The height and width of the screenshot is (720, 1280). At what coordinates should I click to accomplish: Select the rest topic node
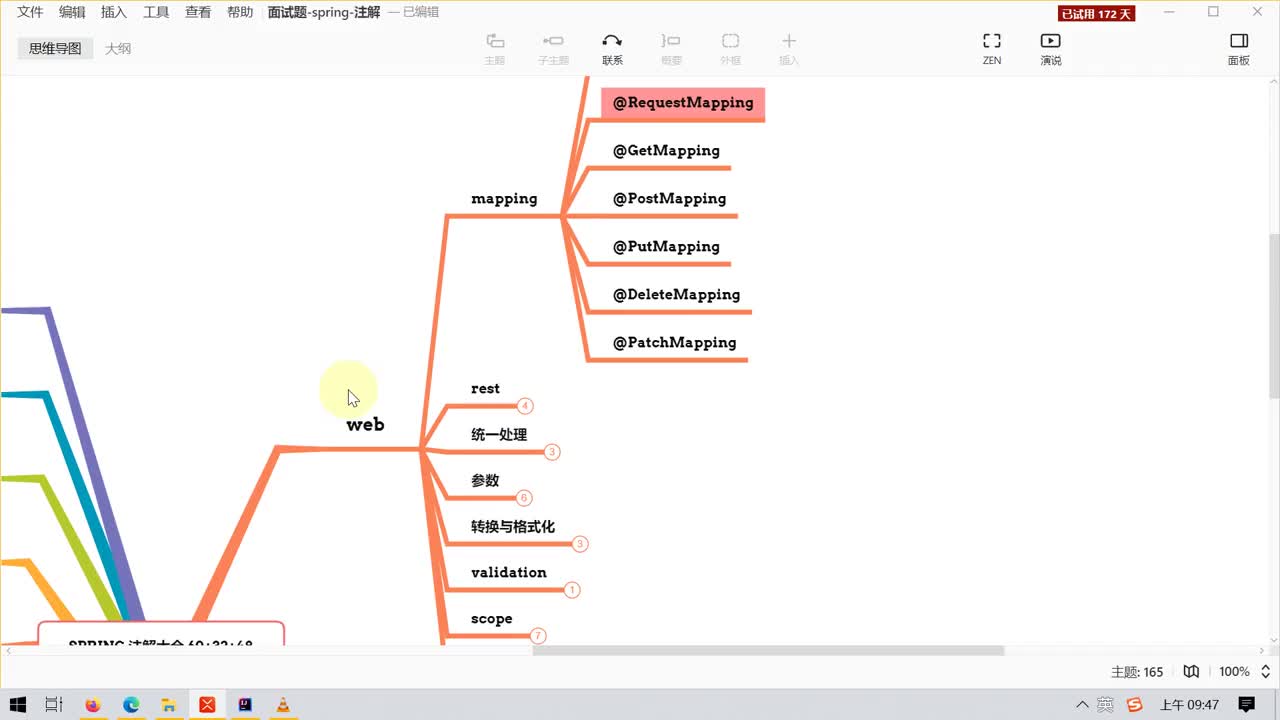485,389
